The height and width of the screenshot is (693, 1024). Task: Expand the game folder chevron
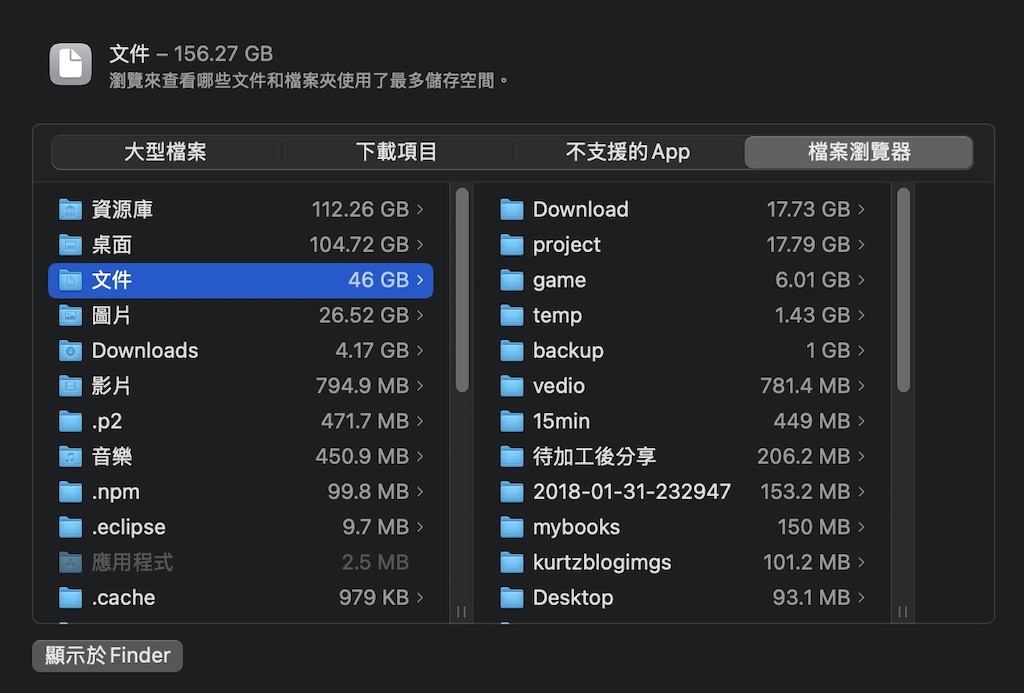[861, 280]
